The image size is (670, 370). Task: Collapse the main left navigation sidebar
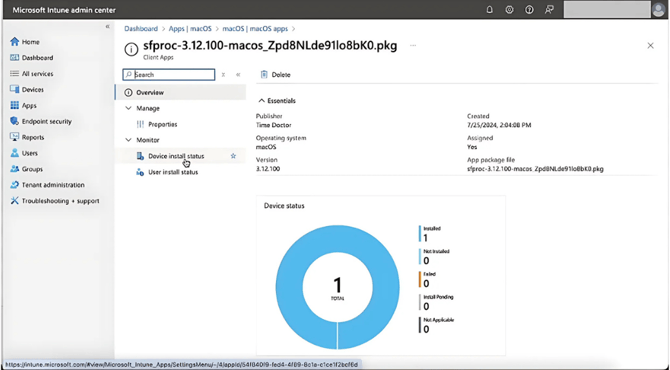click(108, 26)
